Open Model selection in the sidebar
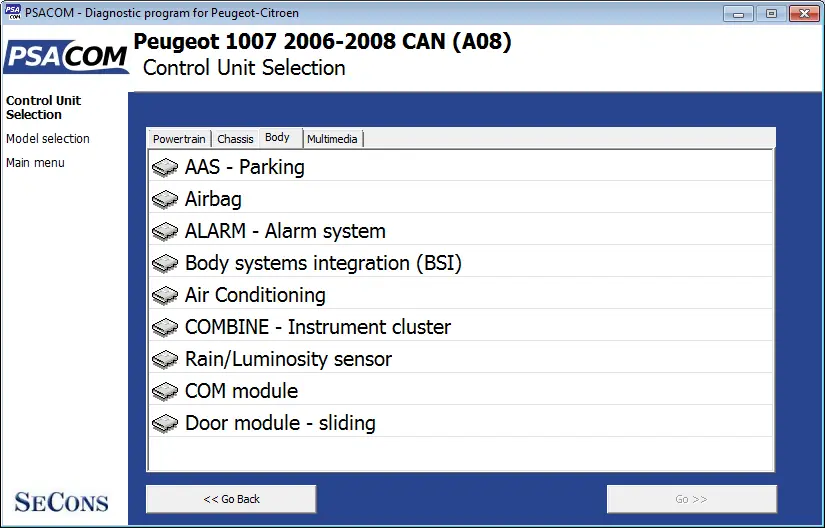 pyautogui.click(x=48, y=139)
